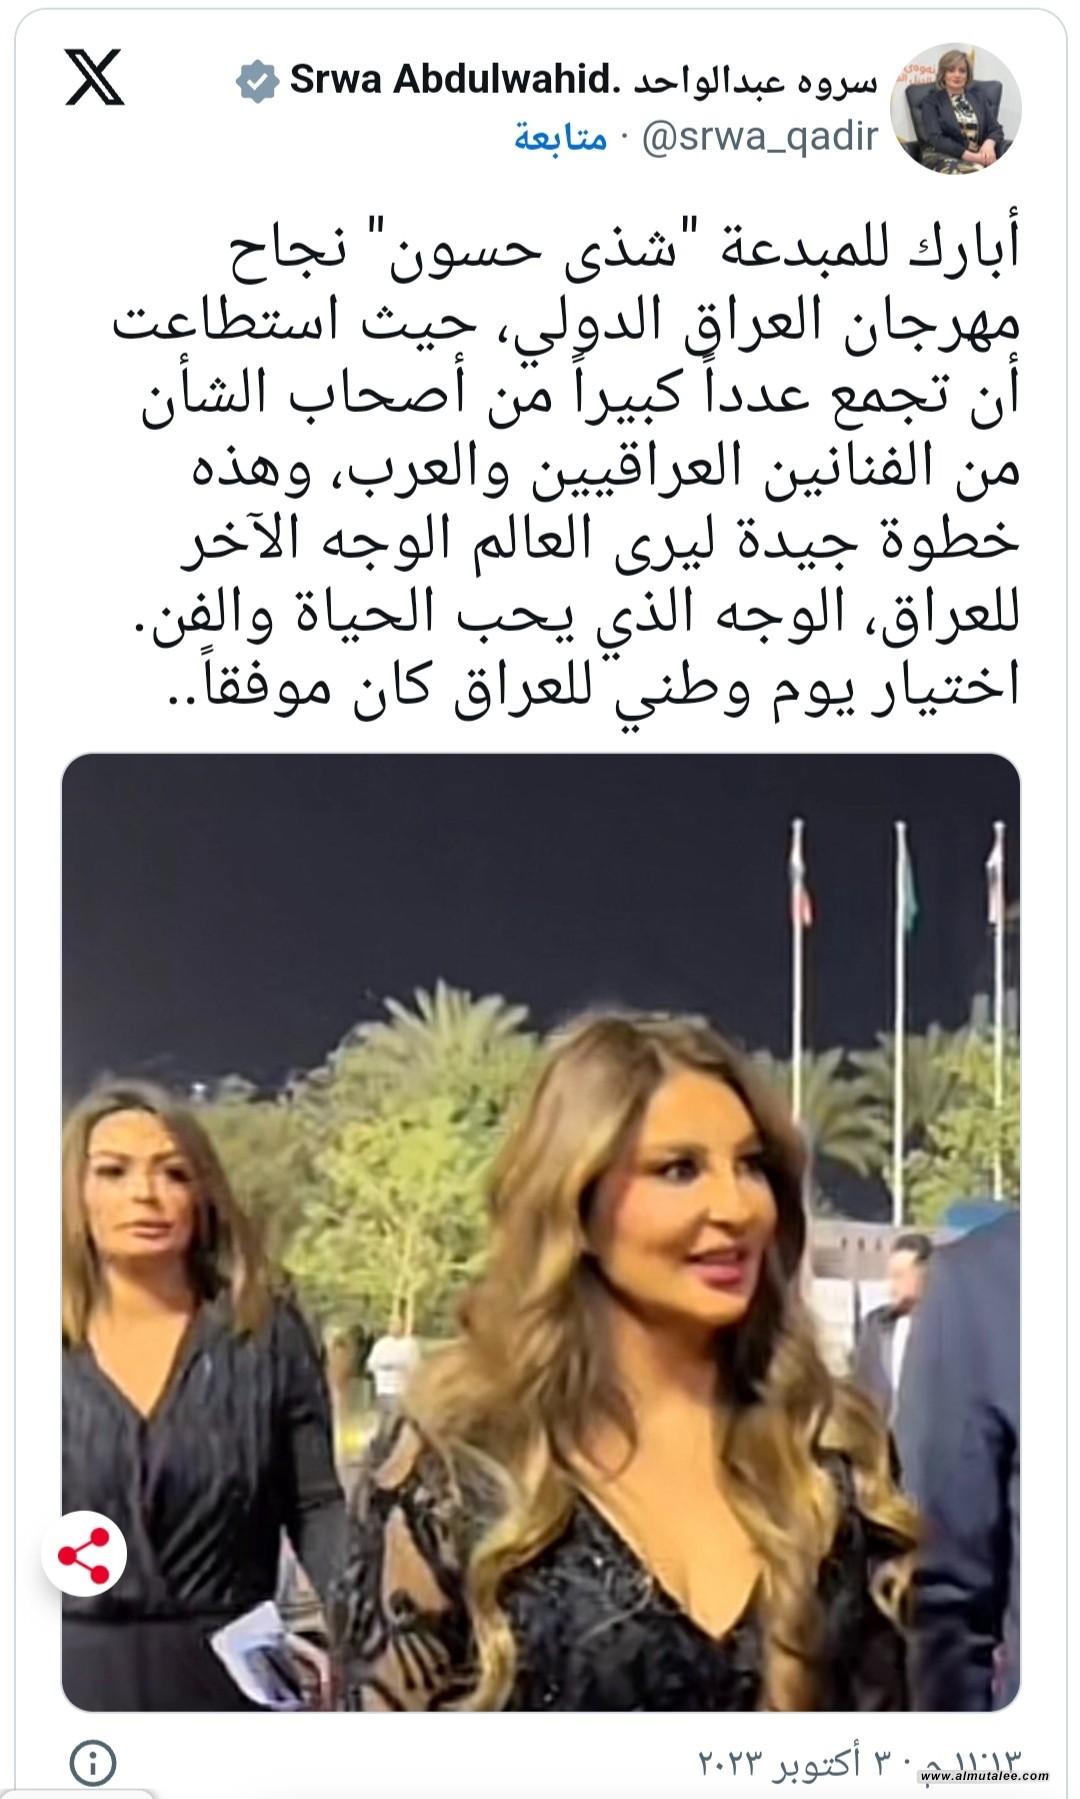Open the embedded tweet photo
1080x1799 pixels.
click(x=541, y=1232)
